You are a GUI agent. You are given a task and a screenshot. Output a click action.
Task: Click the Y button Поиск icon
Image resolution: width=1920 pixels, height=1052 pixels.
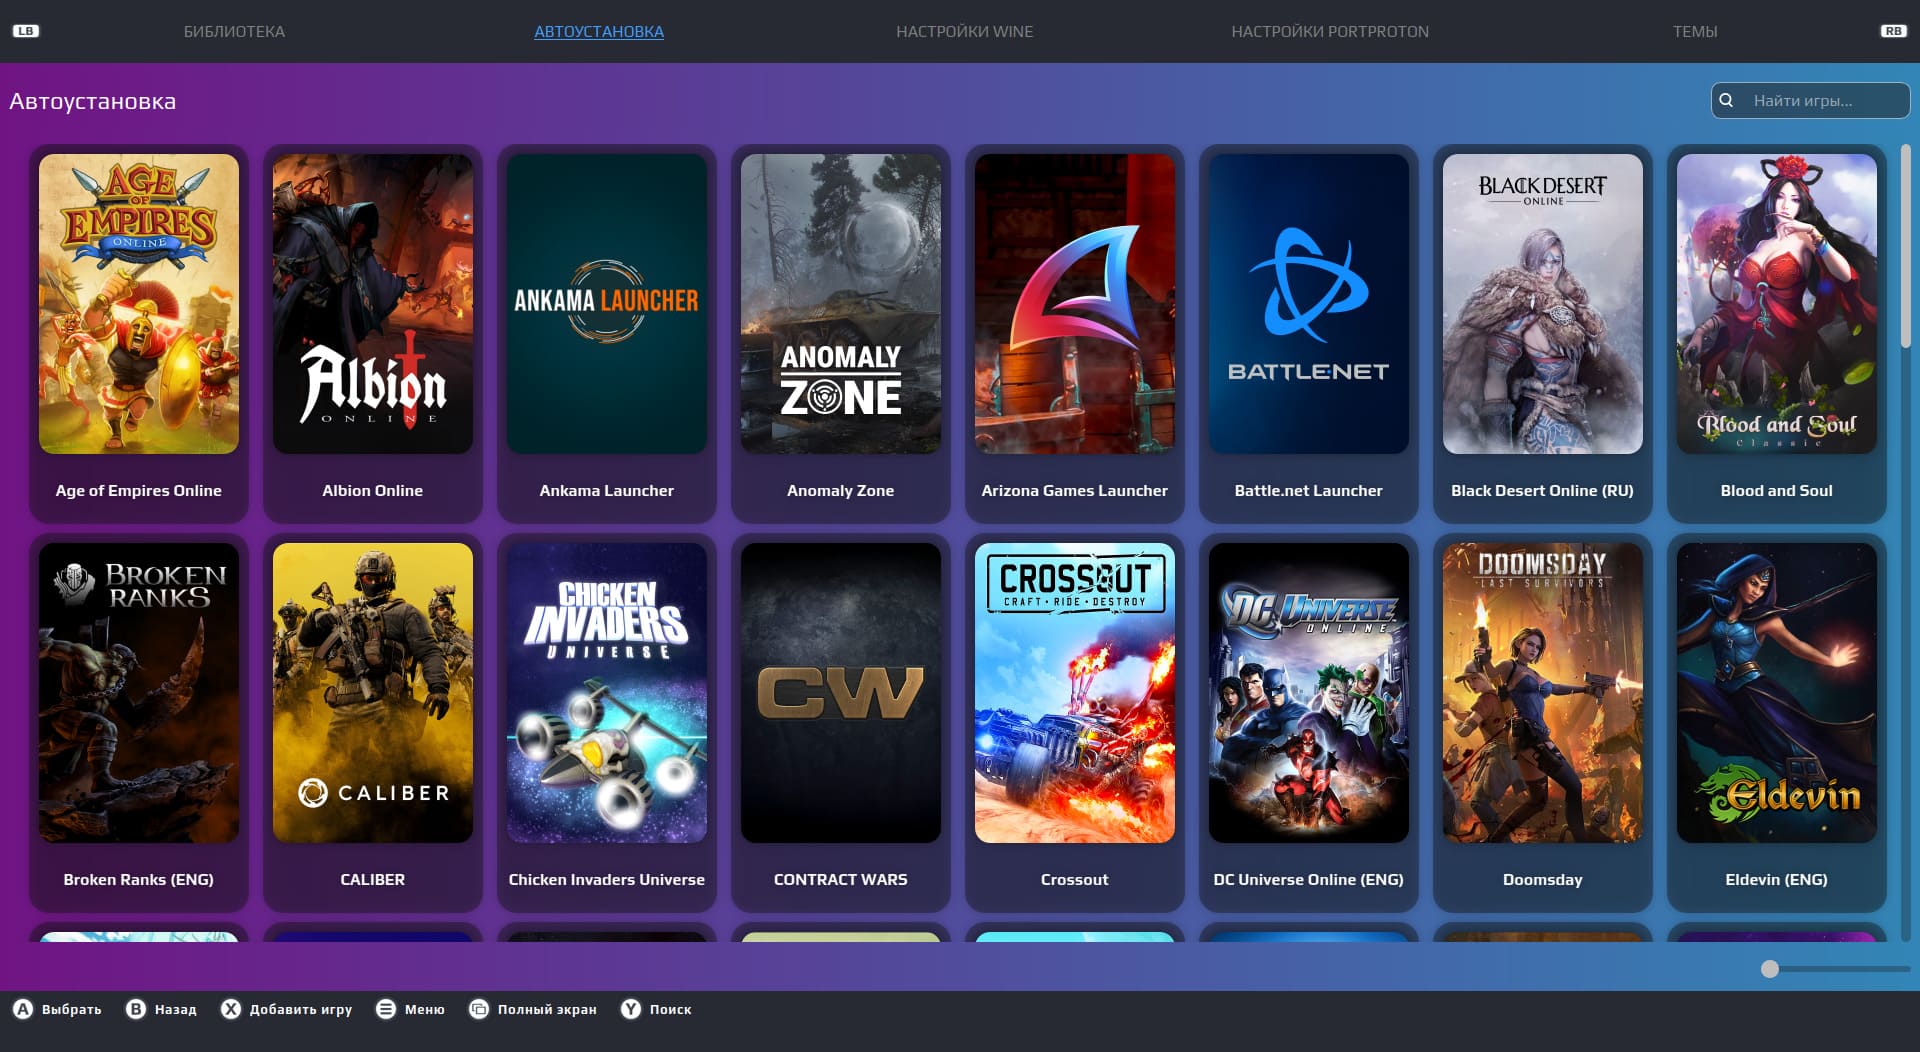pyautogui.click(x=631, y=1009)
